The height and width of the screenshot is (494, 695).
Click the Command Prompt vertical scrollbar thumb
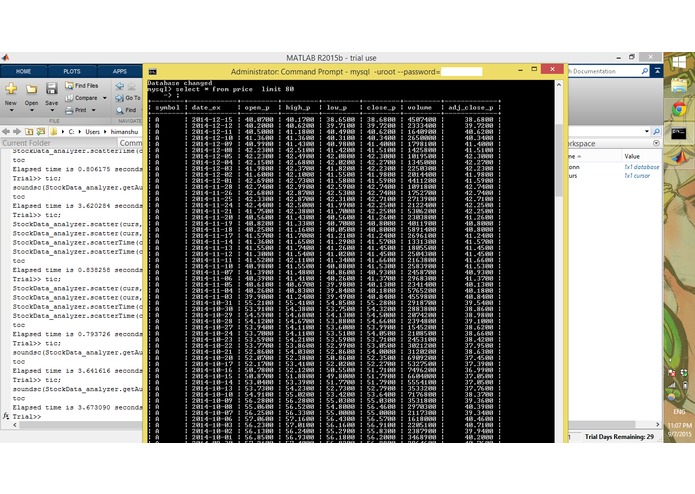click(559, 159)
